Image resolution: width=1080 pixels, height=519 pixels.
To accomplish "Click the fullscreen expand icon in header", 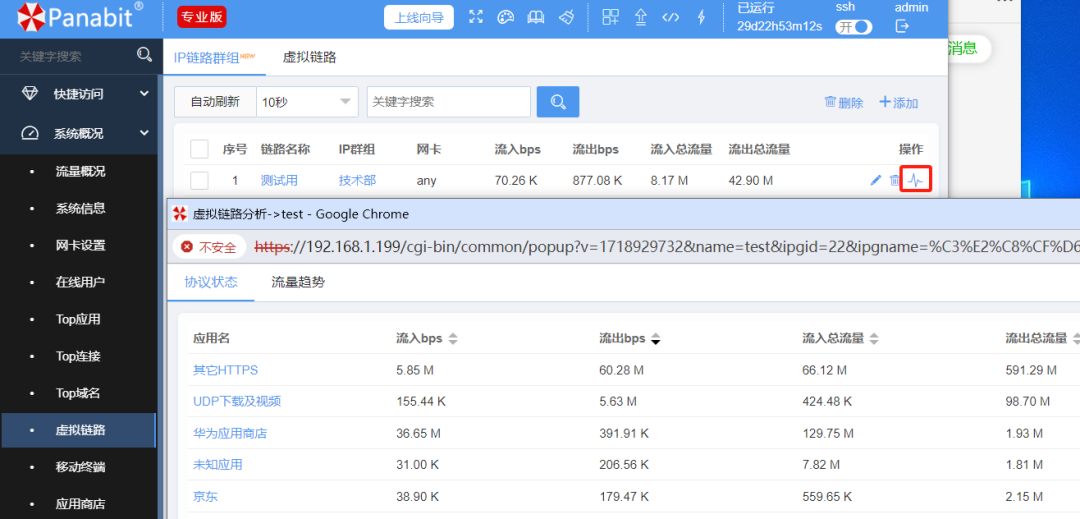I will 475,17.
